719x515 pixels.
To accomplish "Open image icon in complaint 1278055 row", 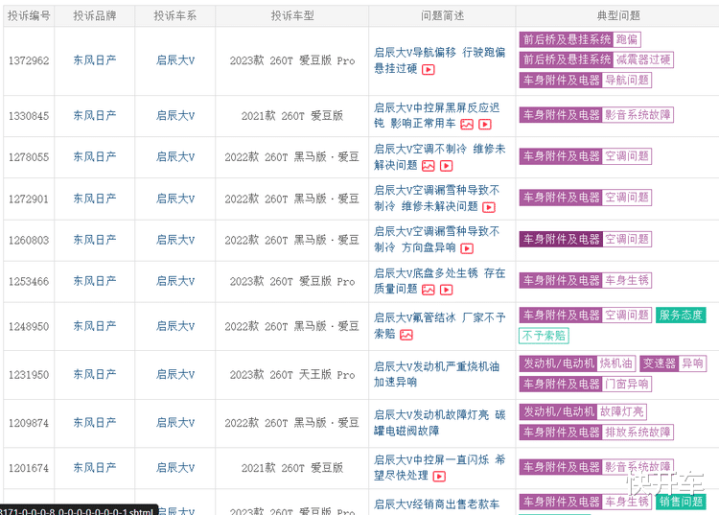I will 428,166.
